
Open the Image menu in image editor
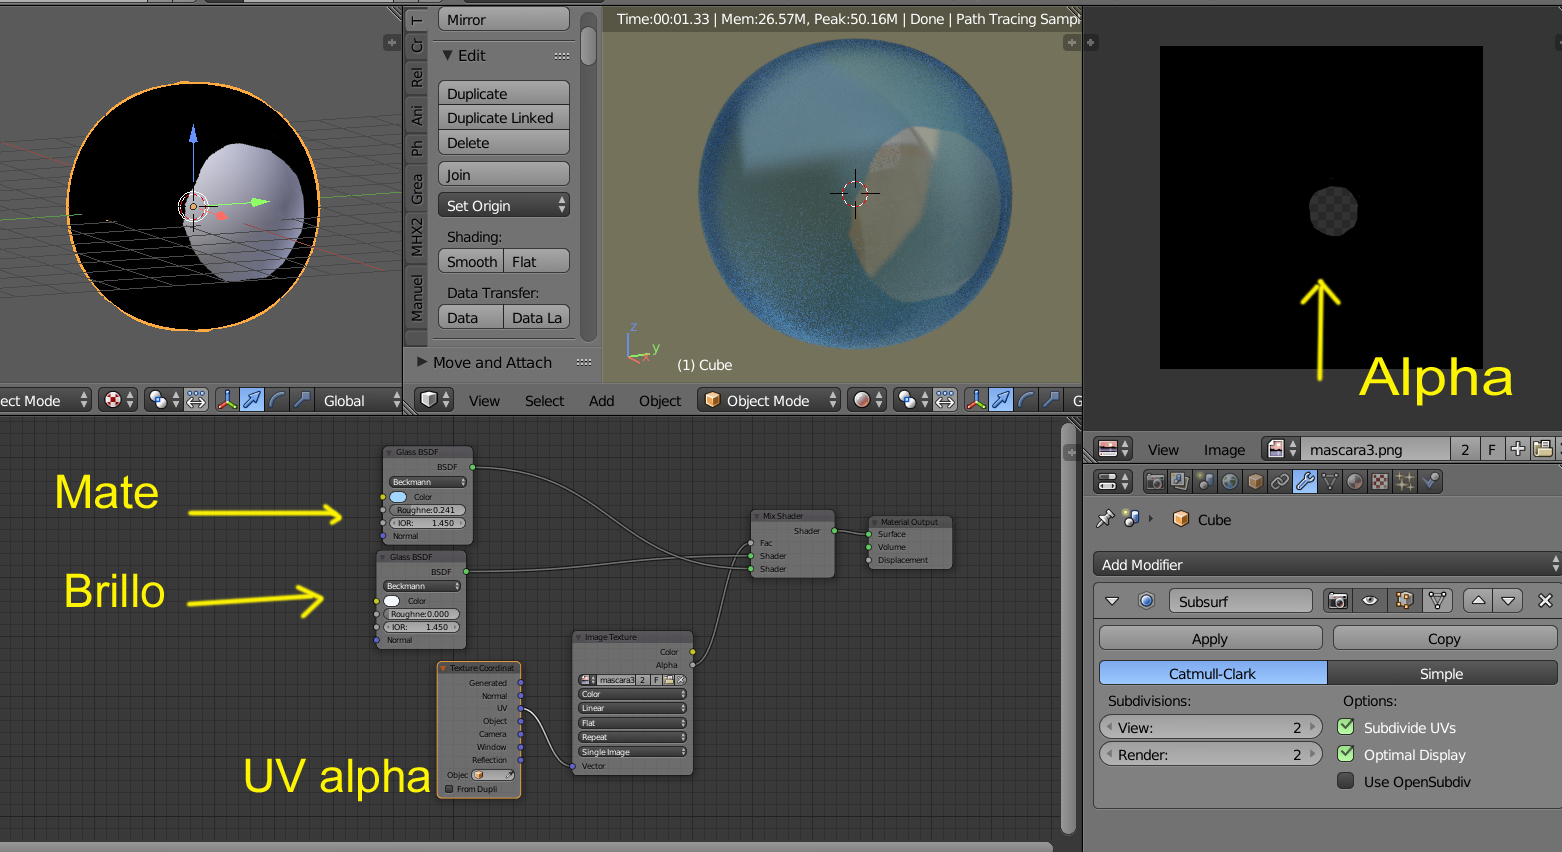coord(1224,450)
